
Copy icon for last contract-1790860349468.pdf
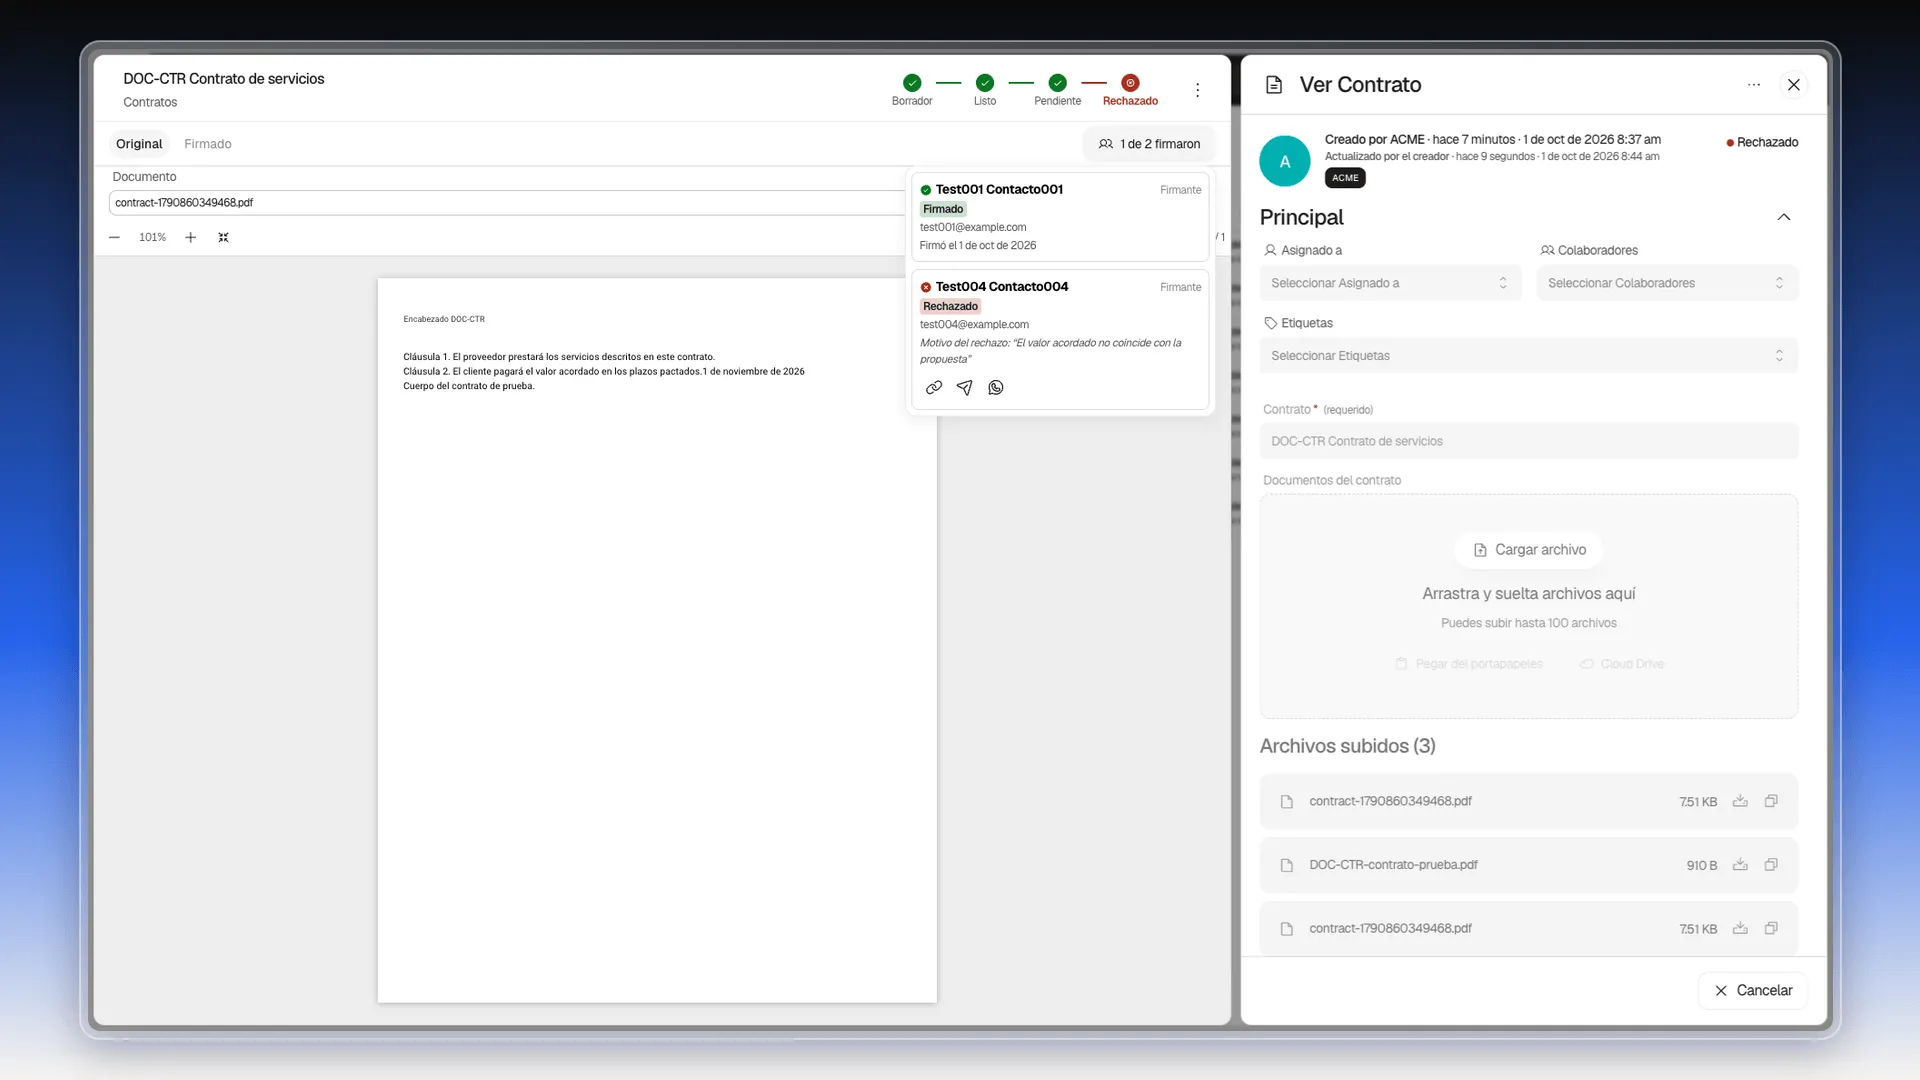point(1771,929)
